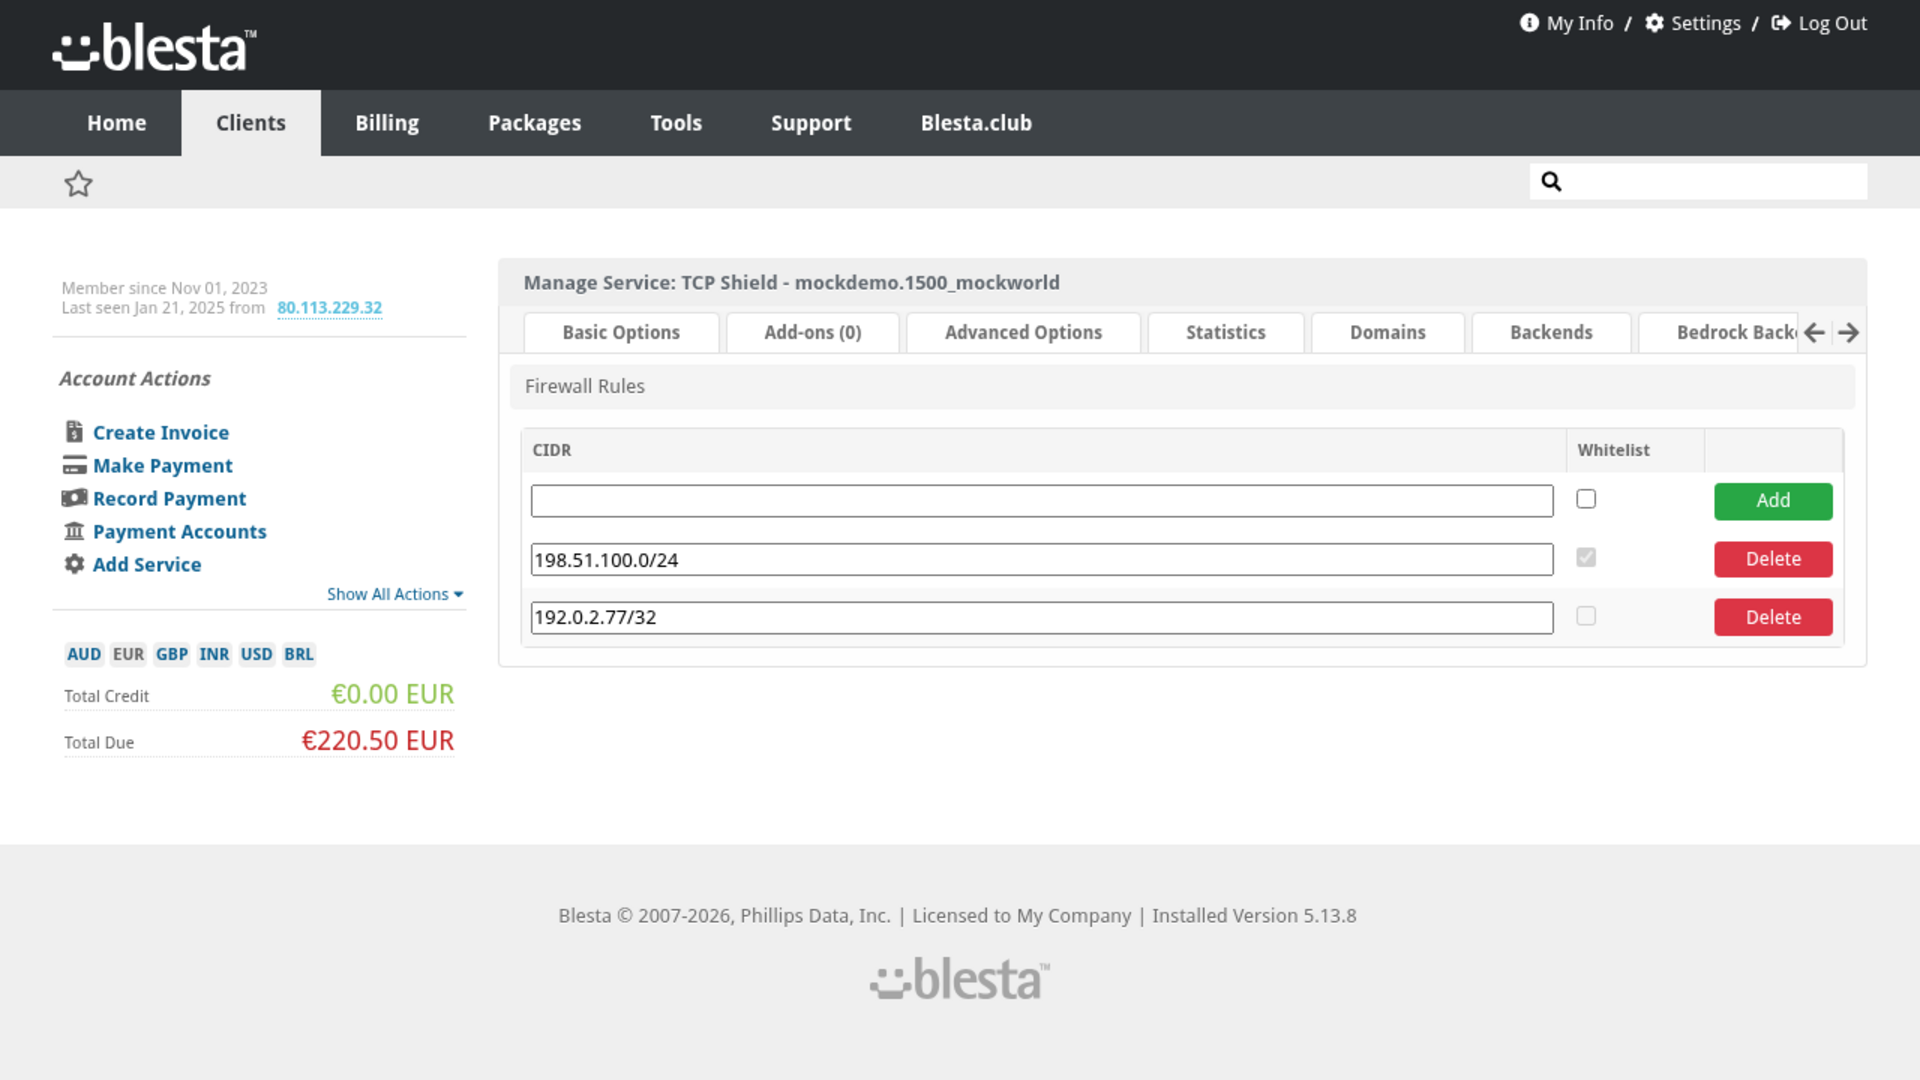Viewport: 1920px width, 1080px height.
Task: Open the Make Payment link
Action: point(163,465)
